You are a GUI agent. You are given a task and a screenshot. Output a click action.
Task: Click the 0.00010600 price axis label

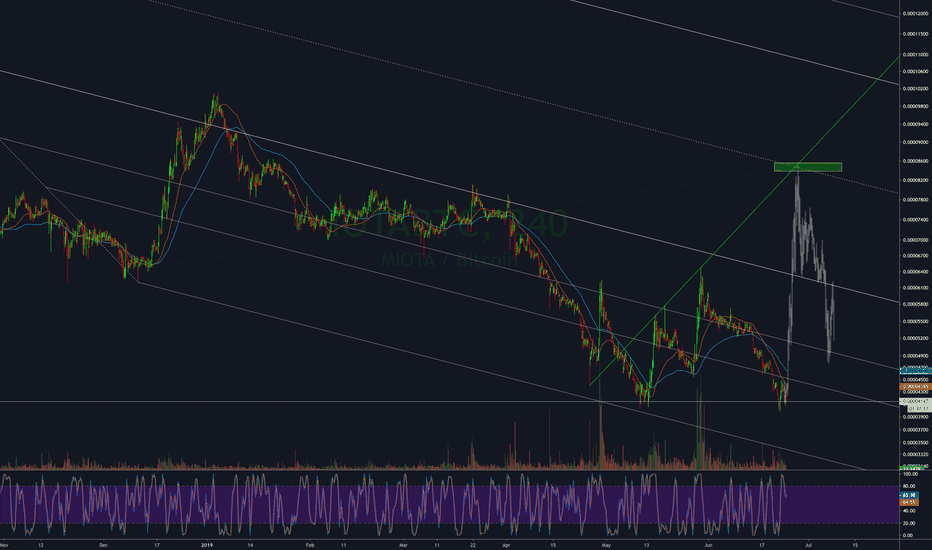[x=917, y=71]
